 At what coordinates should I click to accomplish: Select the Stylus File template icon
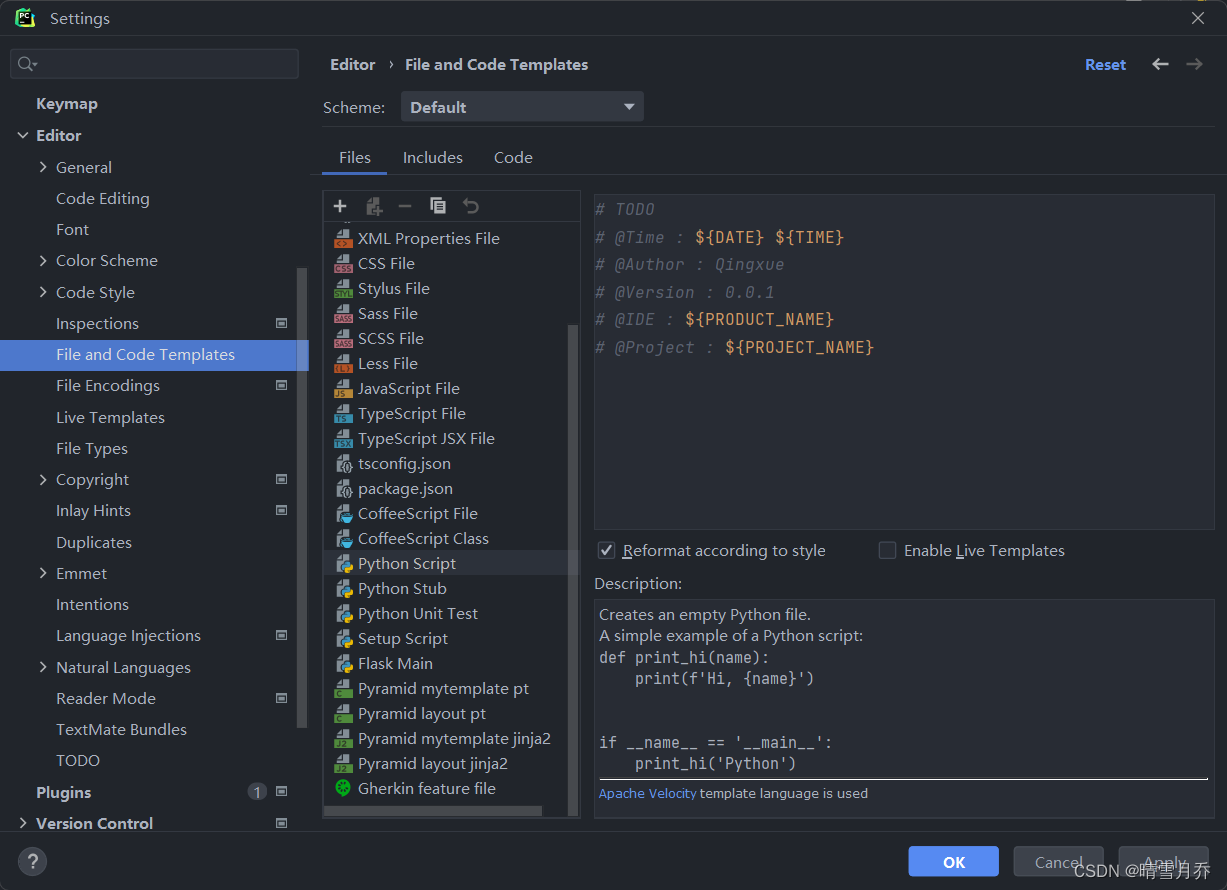click(x=343, y=288)
